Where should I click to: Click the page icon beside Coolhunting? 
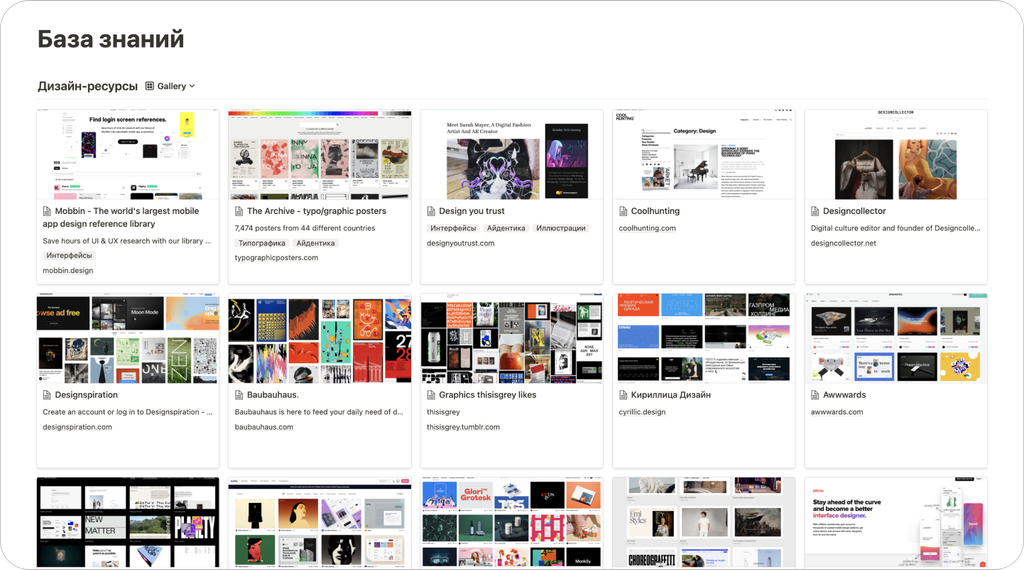coord(623,211)
